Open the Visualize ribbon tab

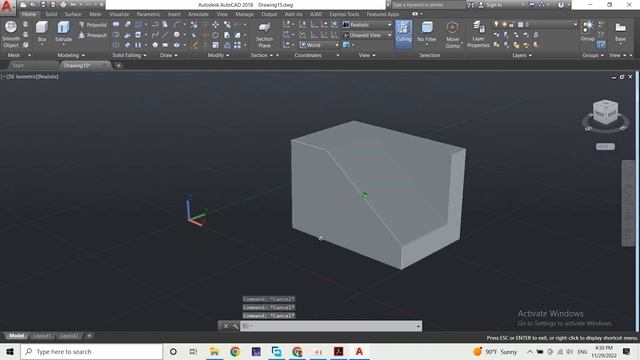(x=119, y=14)
